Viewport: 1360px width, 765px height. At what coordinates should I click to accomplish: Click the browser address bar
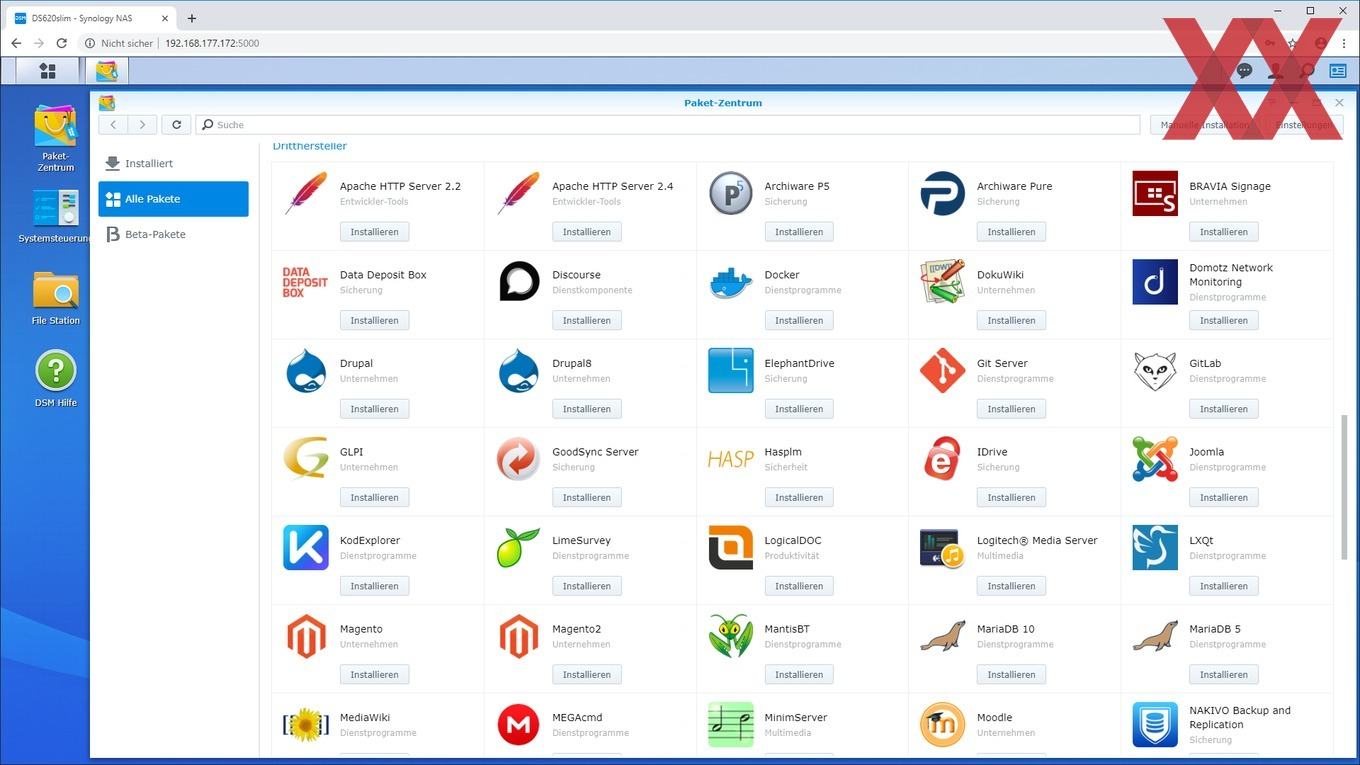(660, 43)
